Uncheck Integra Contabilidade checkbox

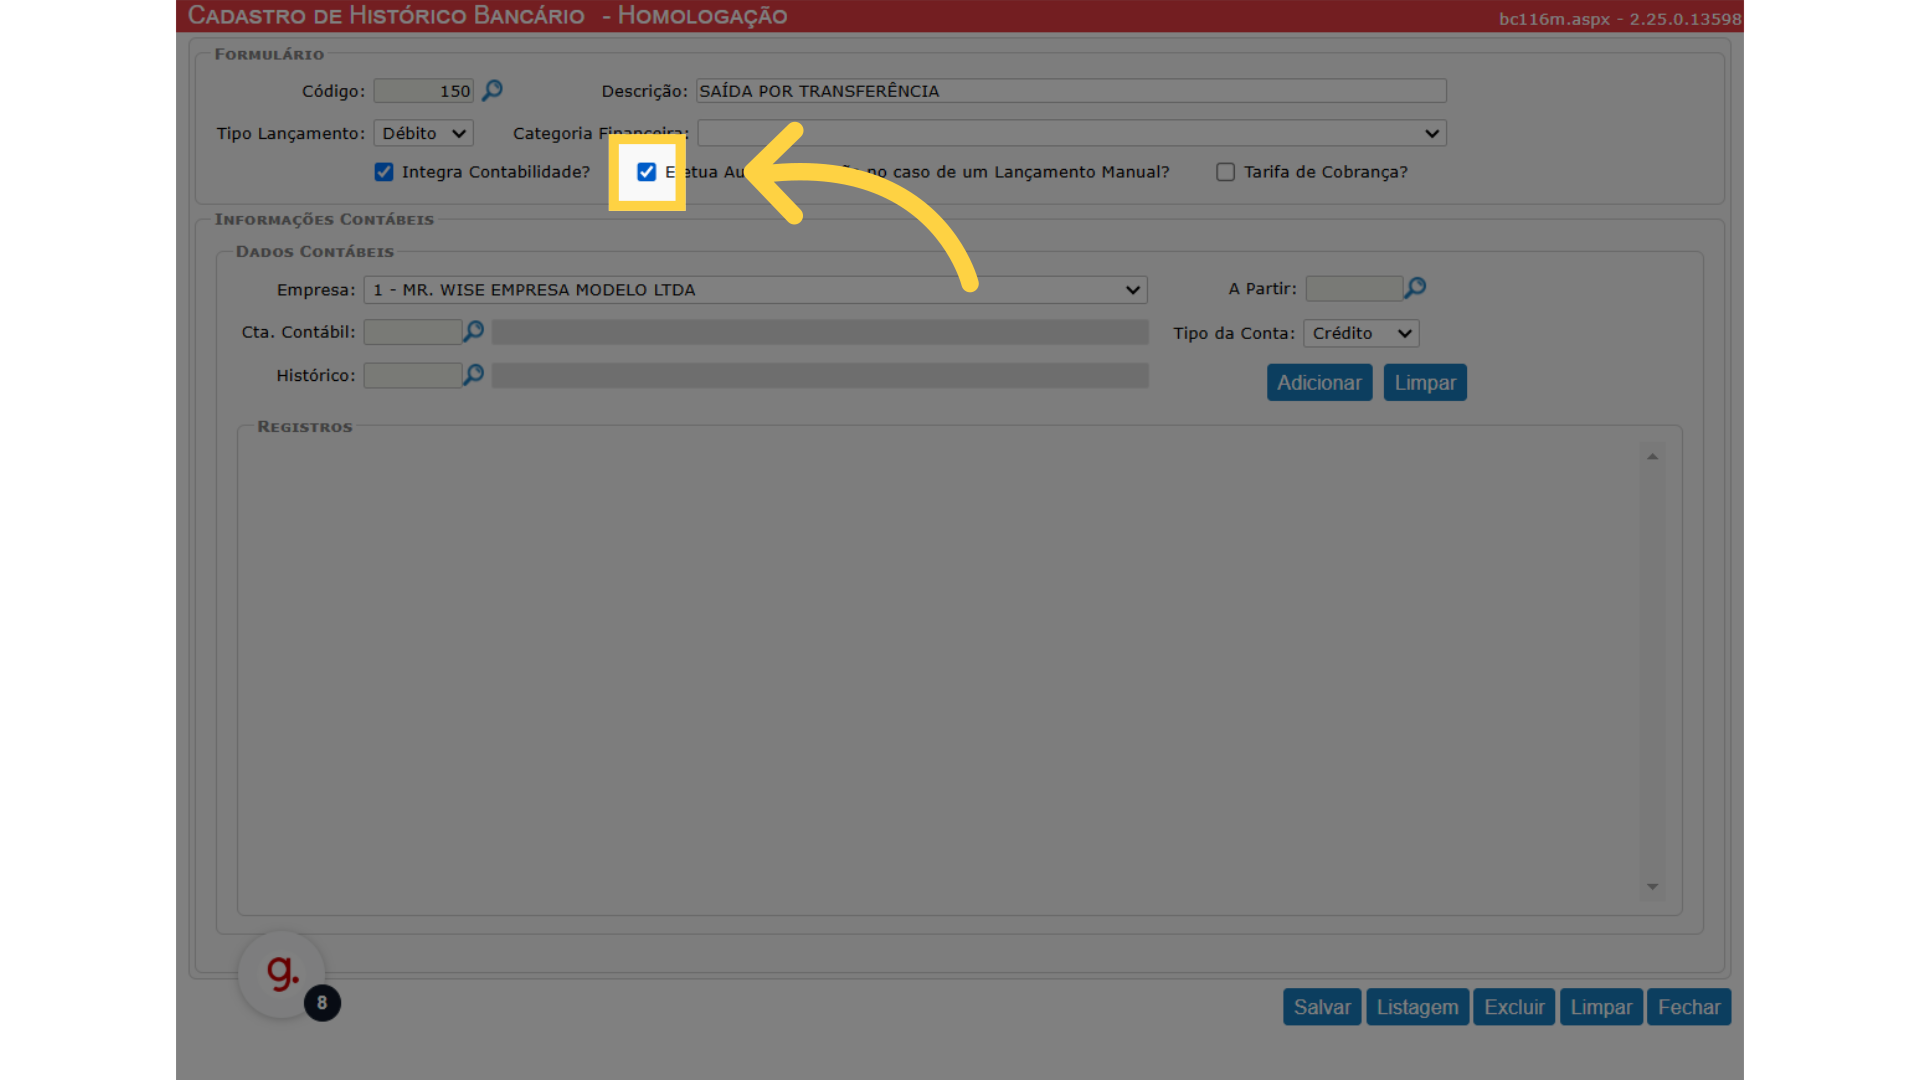coord(384,172)
